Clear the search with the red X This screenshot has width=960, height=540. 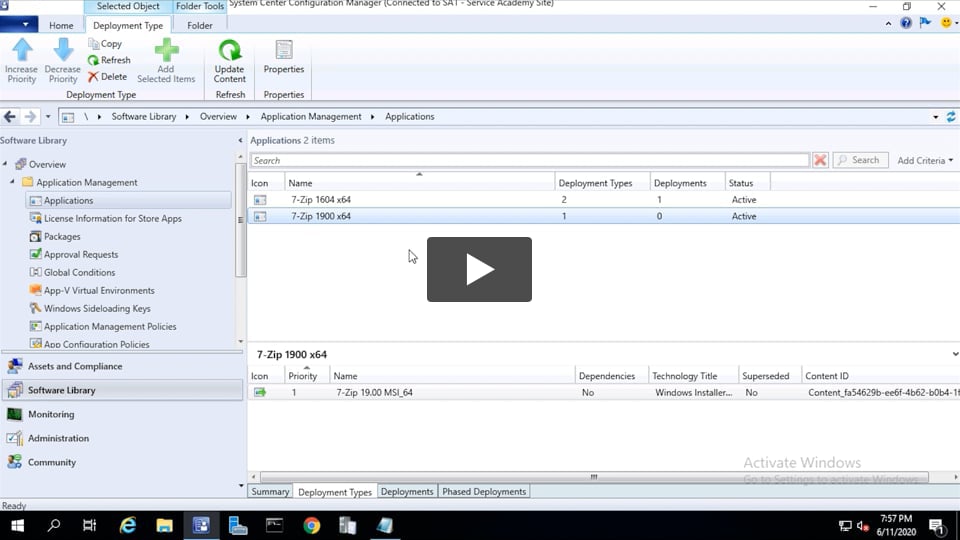820,160
